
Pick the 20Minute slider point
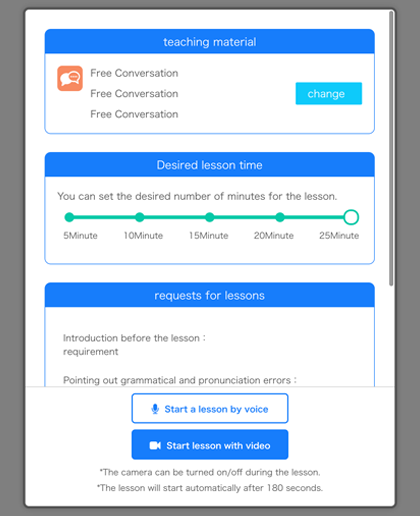point(280,217)
